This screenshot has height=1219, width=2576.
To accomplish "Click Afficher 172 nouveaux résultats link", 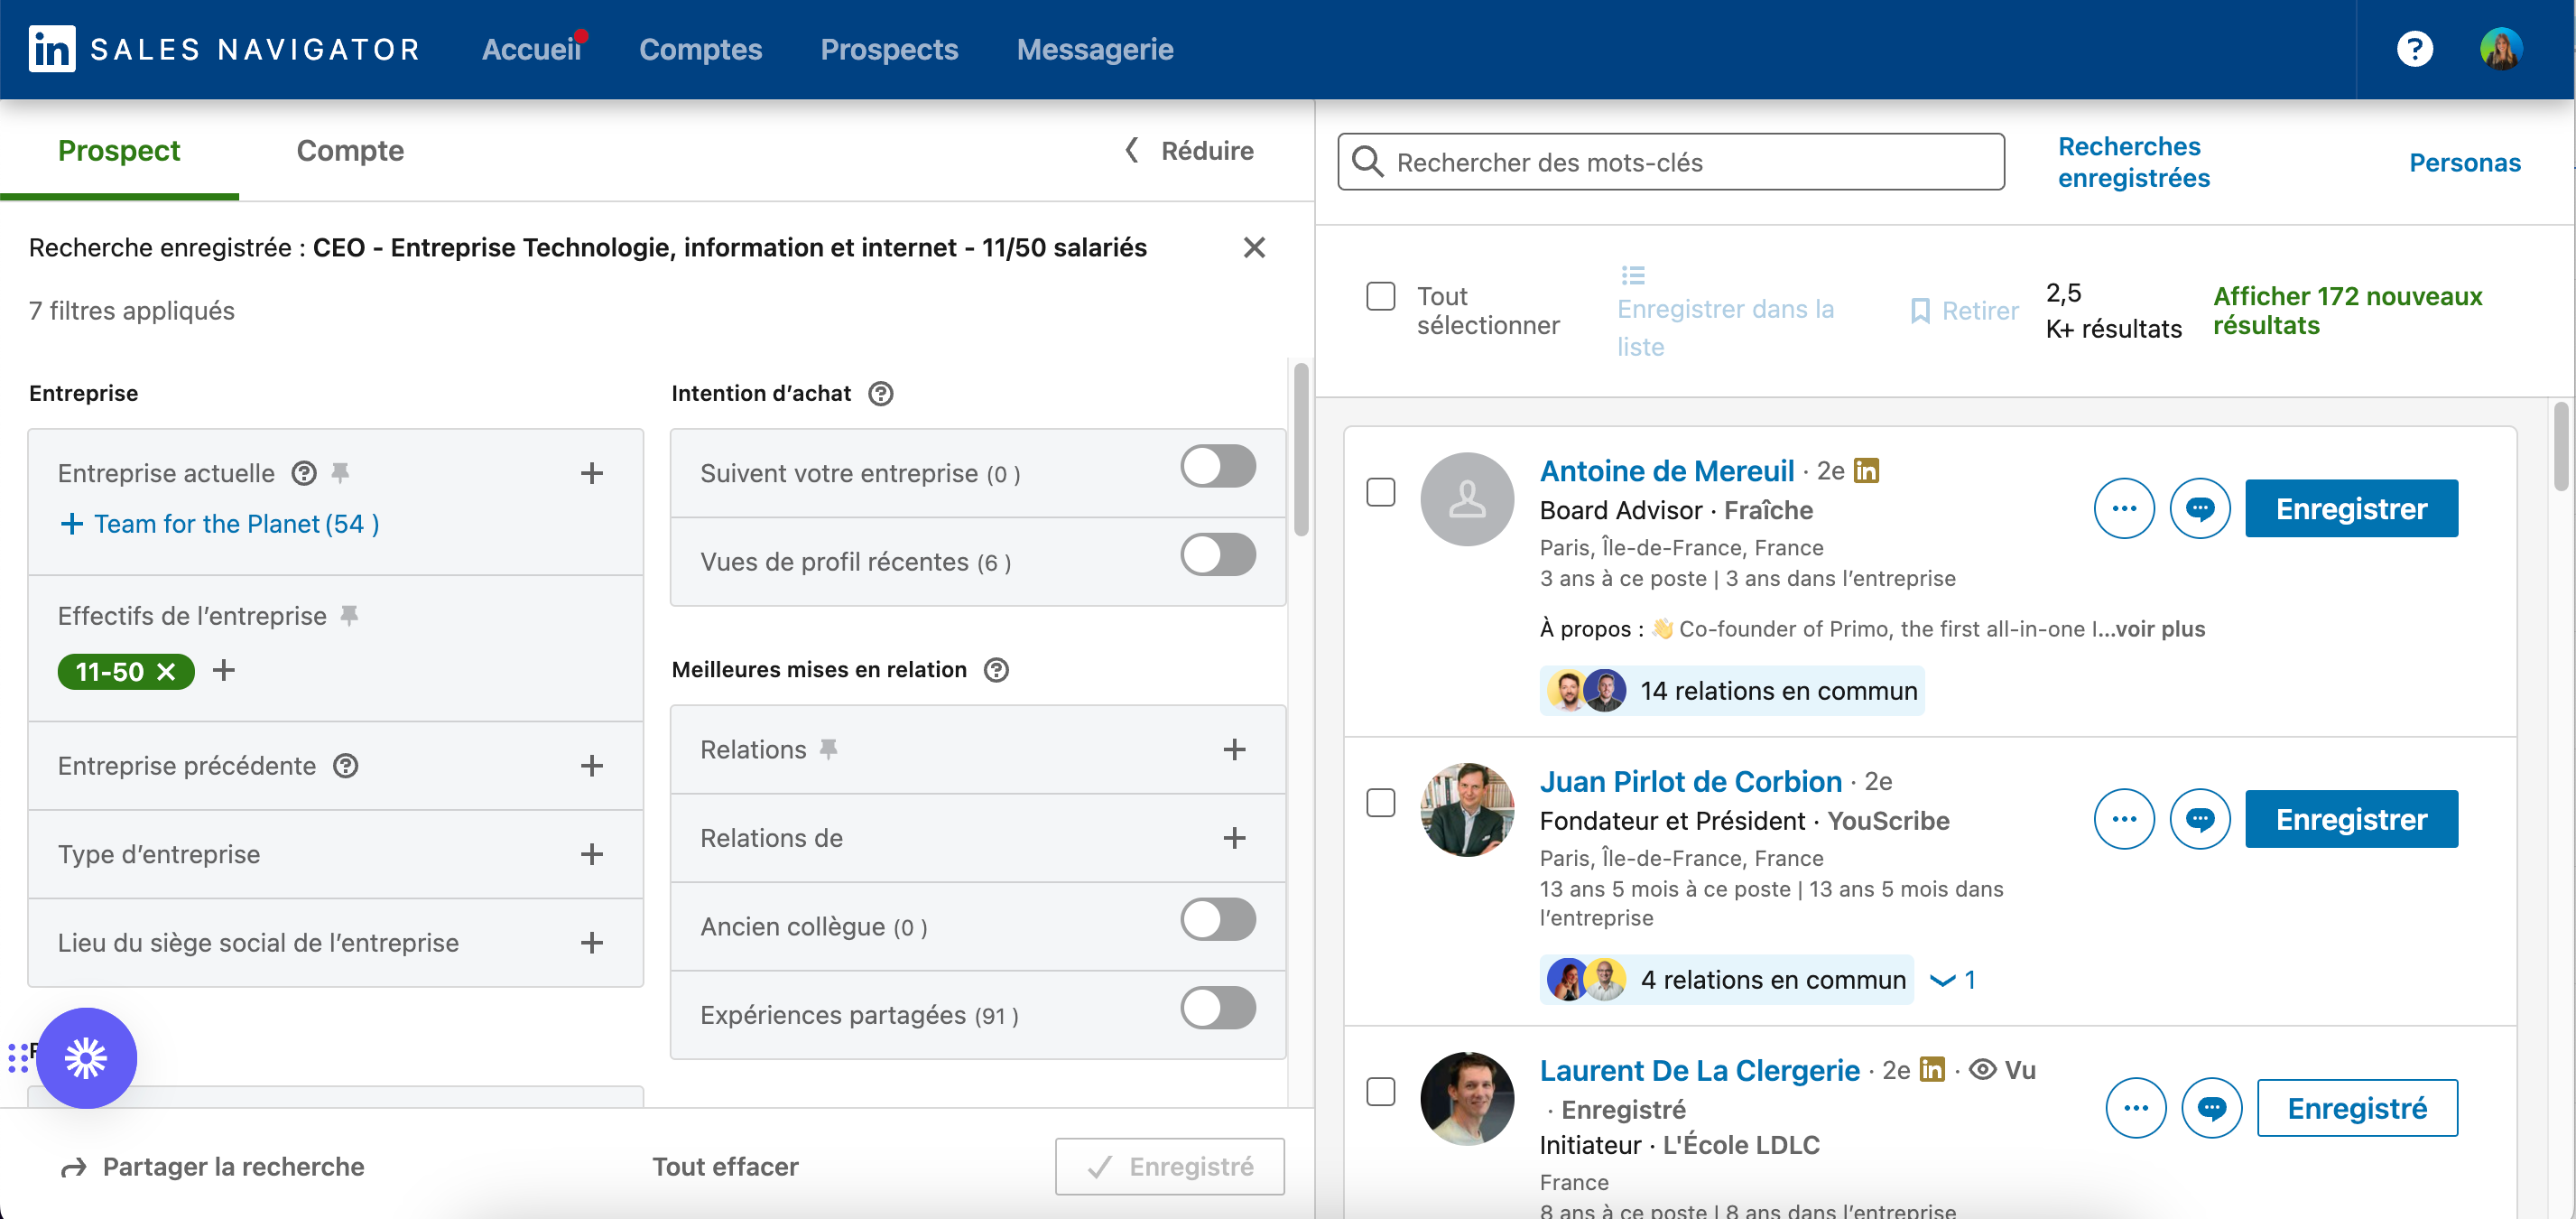I will pyautogui.click(x=2346, y=311).
